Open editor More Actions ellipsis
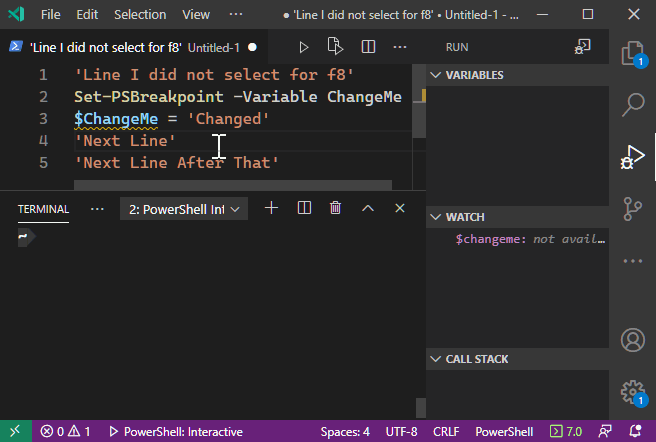Screen dimensions: 656x442 pyautogui.click(x=400, y=47)
